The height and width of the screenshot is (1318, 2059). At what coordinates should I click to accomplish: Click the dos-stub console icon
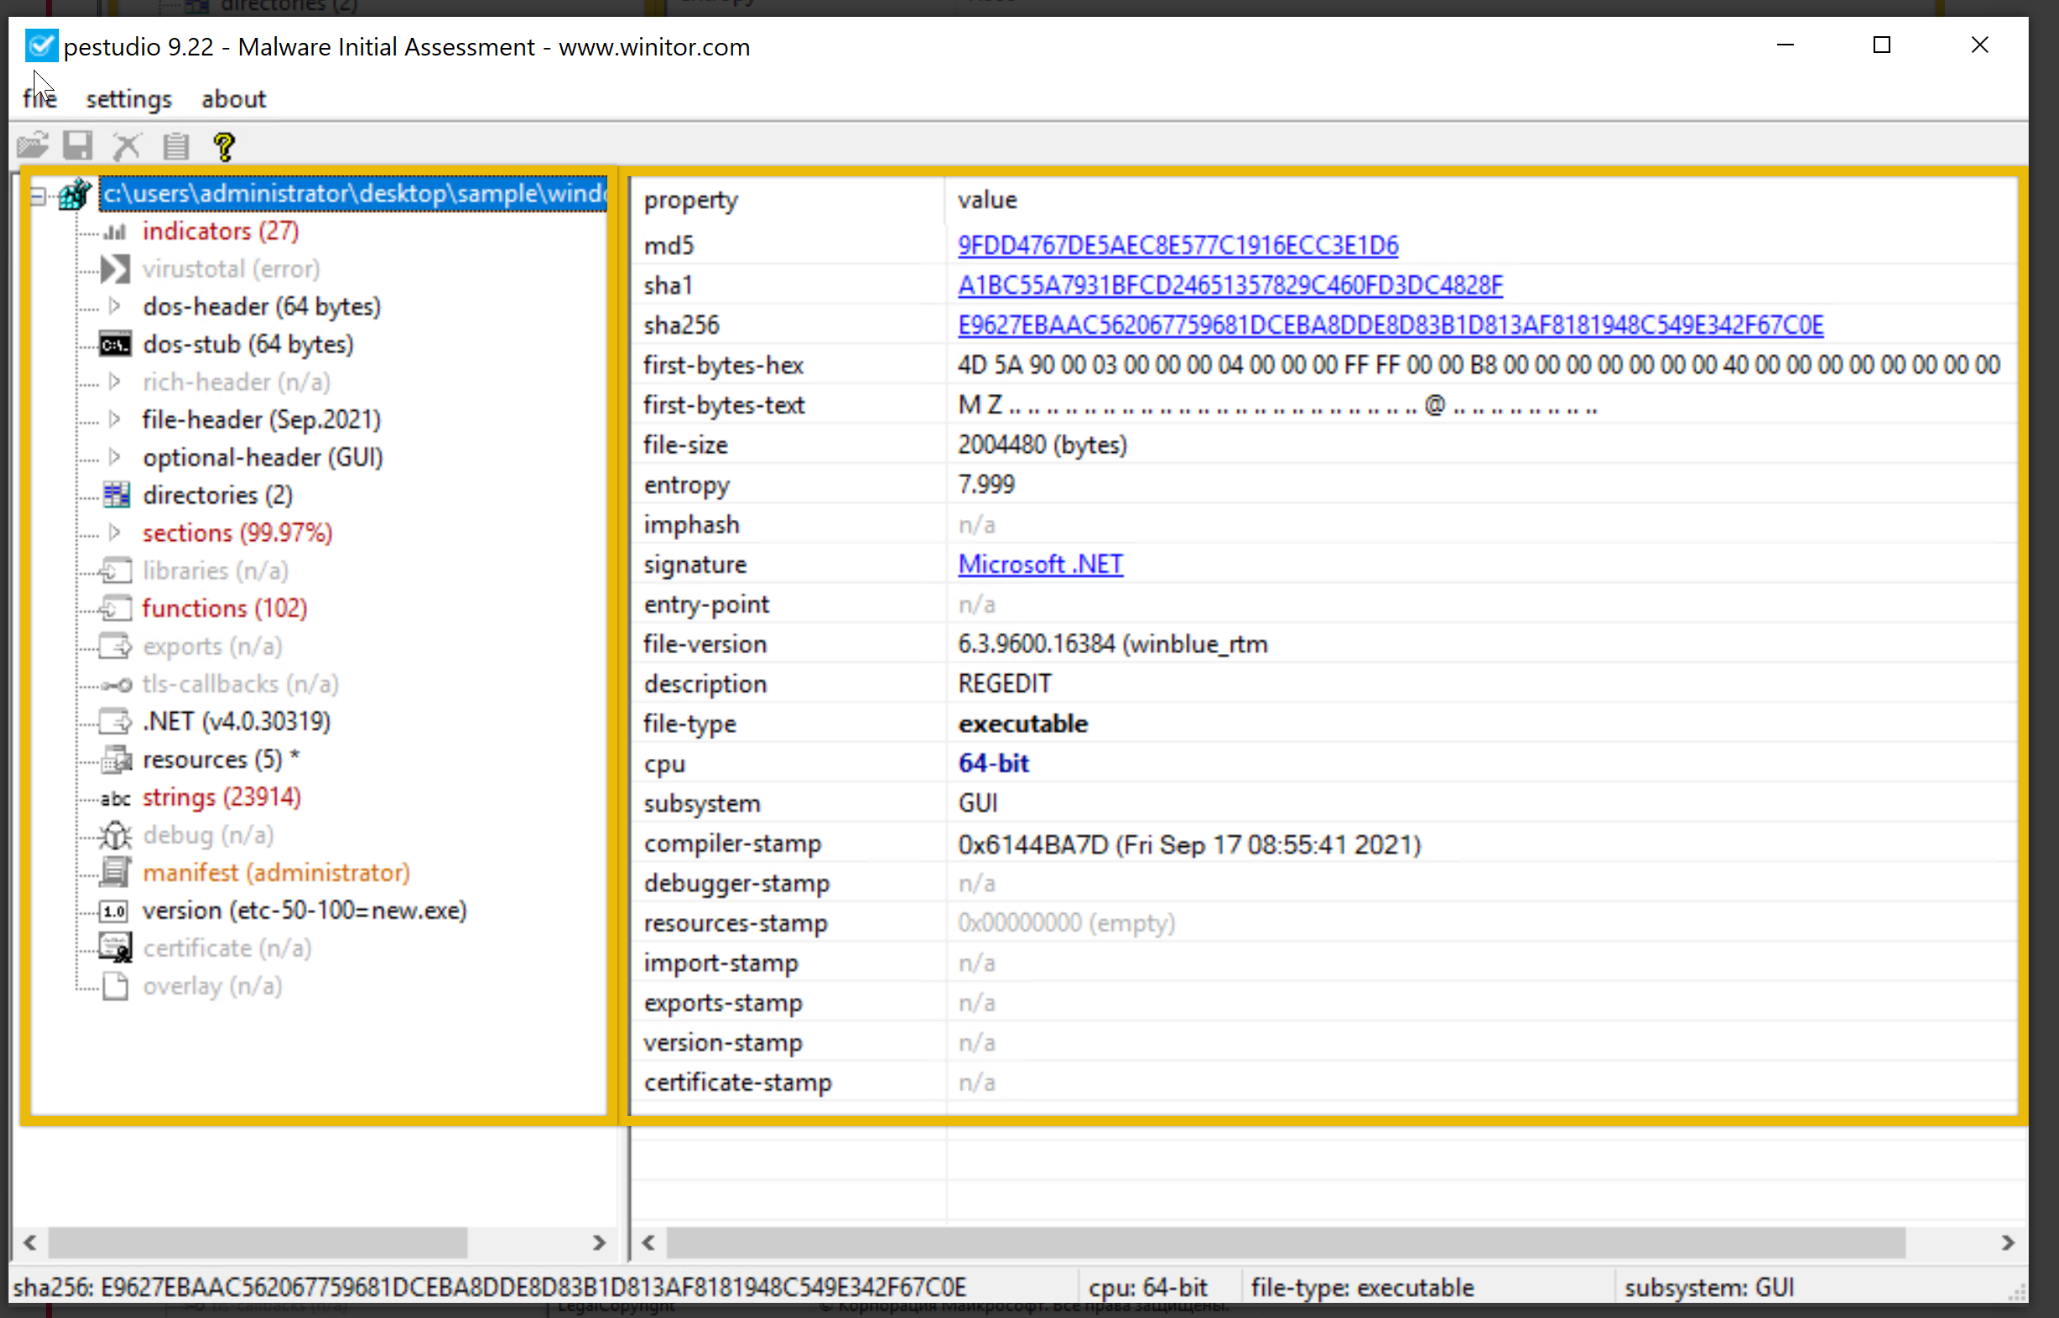(115, 345)
